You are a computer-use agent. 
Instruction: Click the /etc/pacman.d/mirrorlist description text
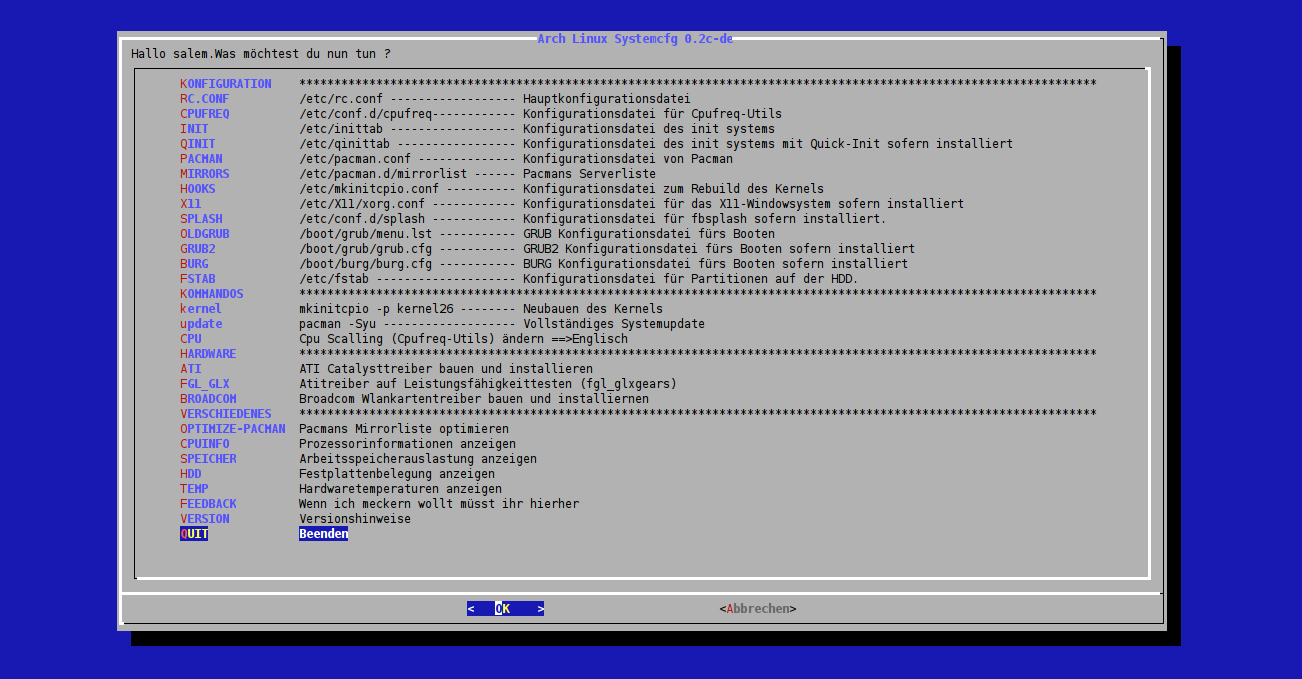(x=477, y=174)
